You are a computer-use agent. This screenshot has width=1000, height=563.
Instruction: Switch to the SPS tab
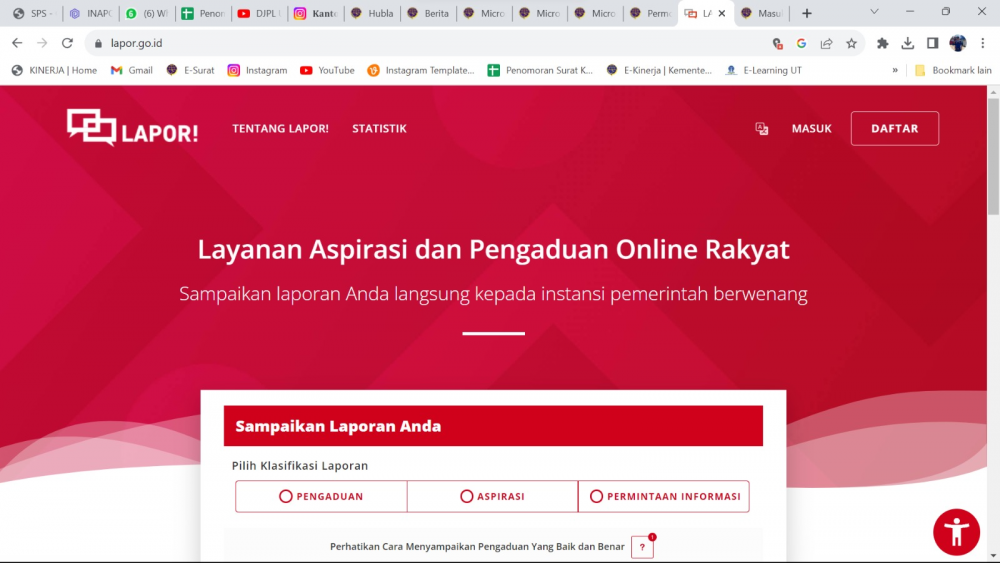point(34,13)
